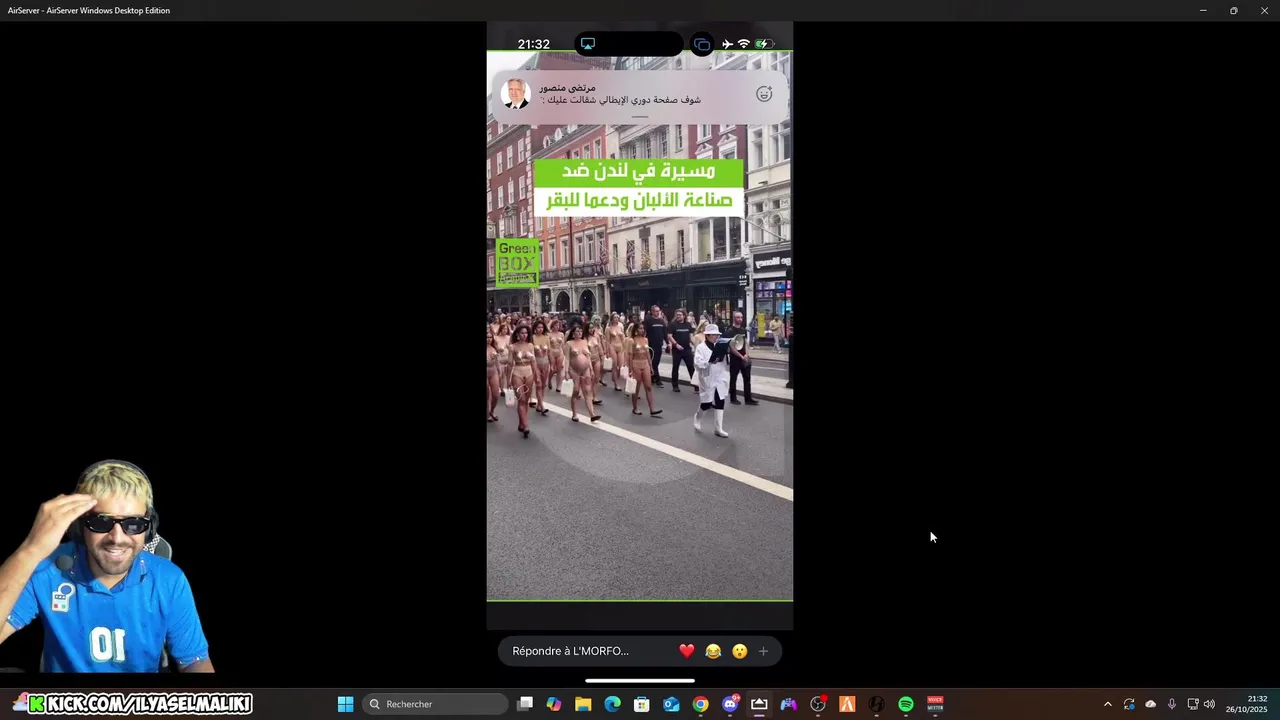1280x720 pixels.
Task: Open Voicemeeter from the taskbar
Action: pos(935,704)
